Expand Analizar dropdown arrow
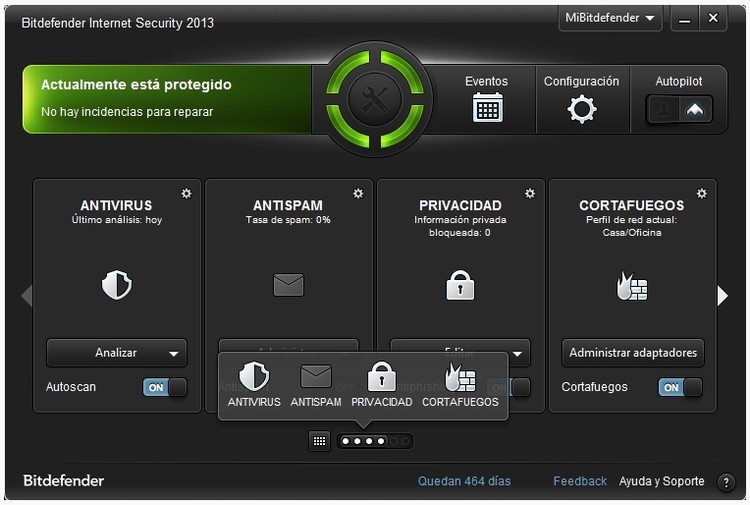This screenshot has width=750, height=505. point(174,354)
